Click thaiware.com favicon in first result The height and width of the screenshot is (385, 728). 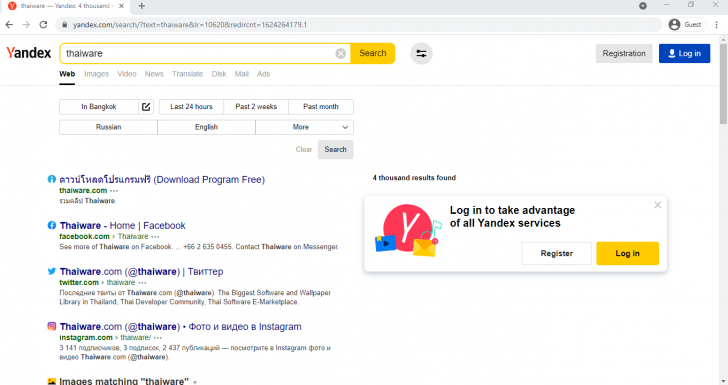[52, 179]
